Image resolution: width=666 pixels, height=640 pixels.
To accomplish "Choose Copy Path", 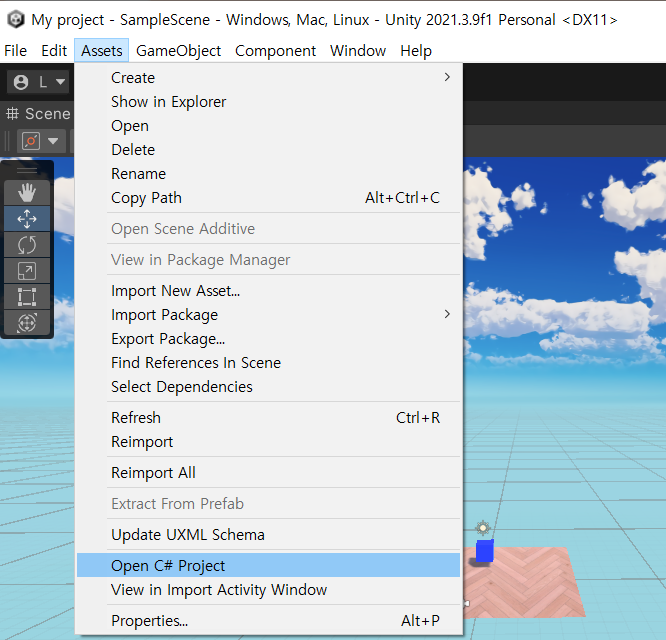I will pos(268,198).
